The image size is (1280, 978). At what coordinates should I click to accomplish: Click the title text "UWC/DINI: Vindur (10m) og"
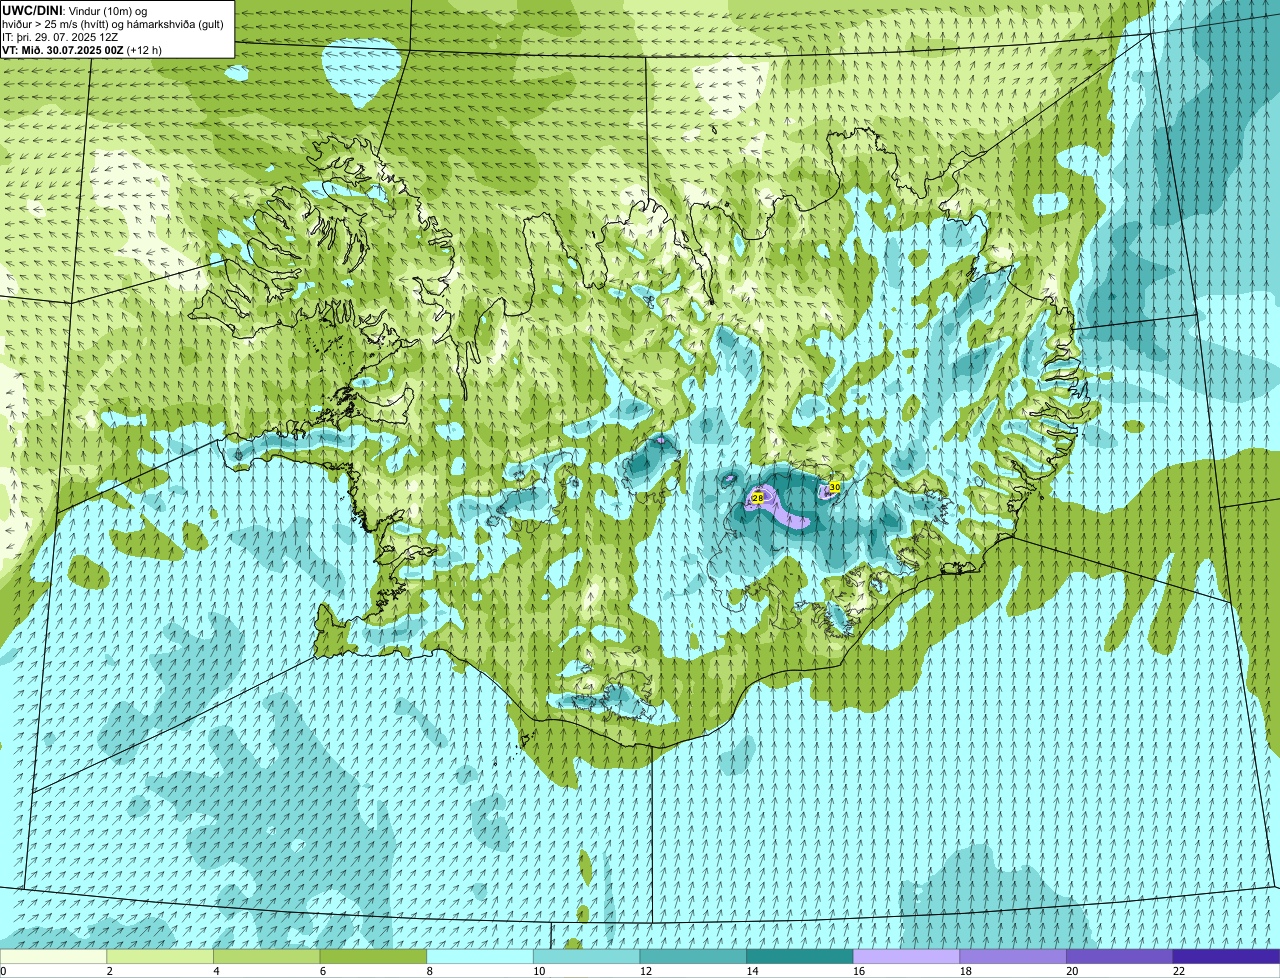click(75, 10)
